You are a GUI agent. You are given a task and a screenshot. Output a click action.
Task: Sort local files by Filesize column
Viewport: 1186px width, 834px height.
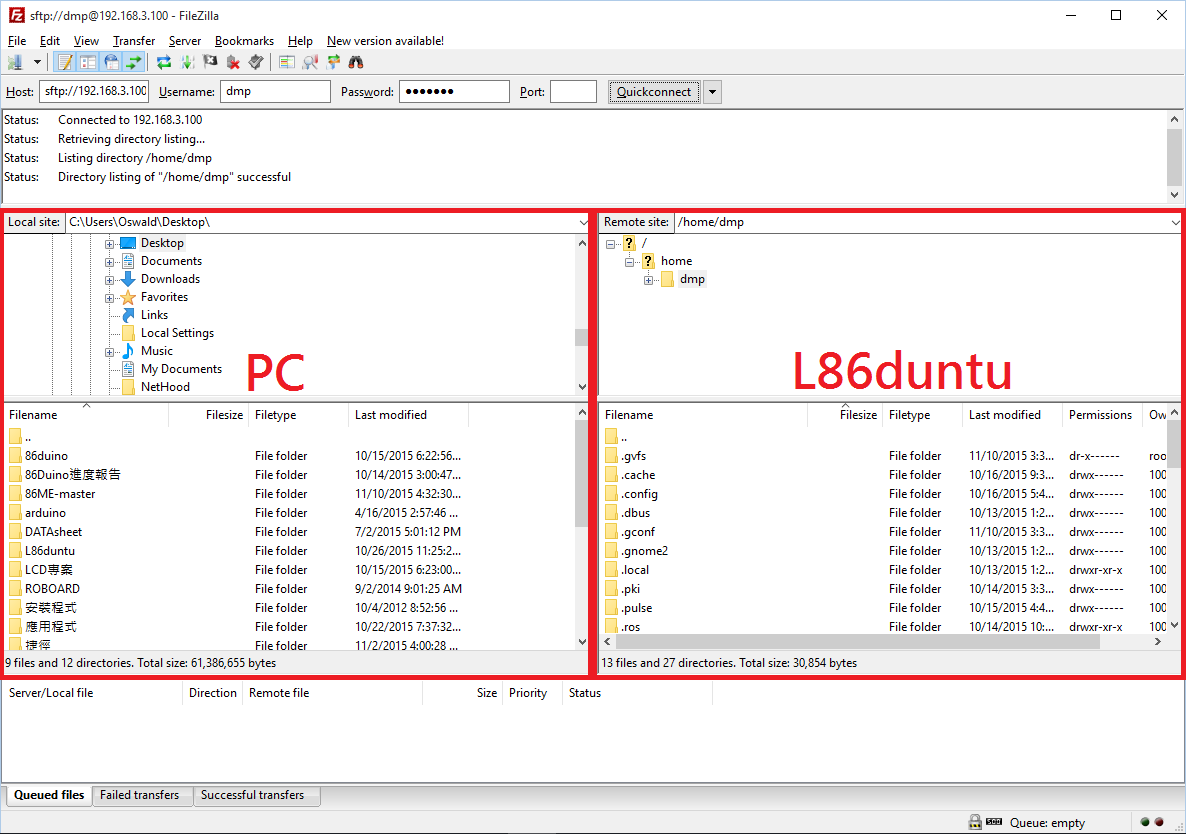coord(209,415)
